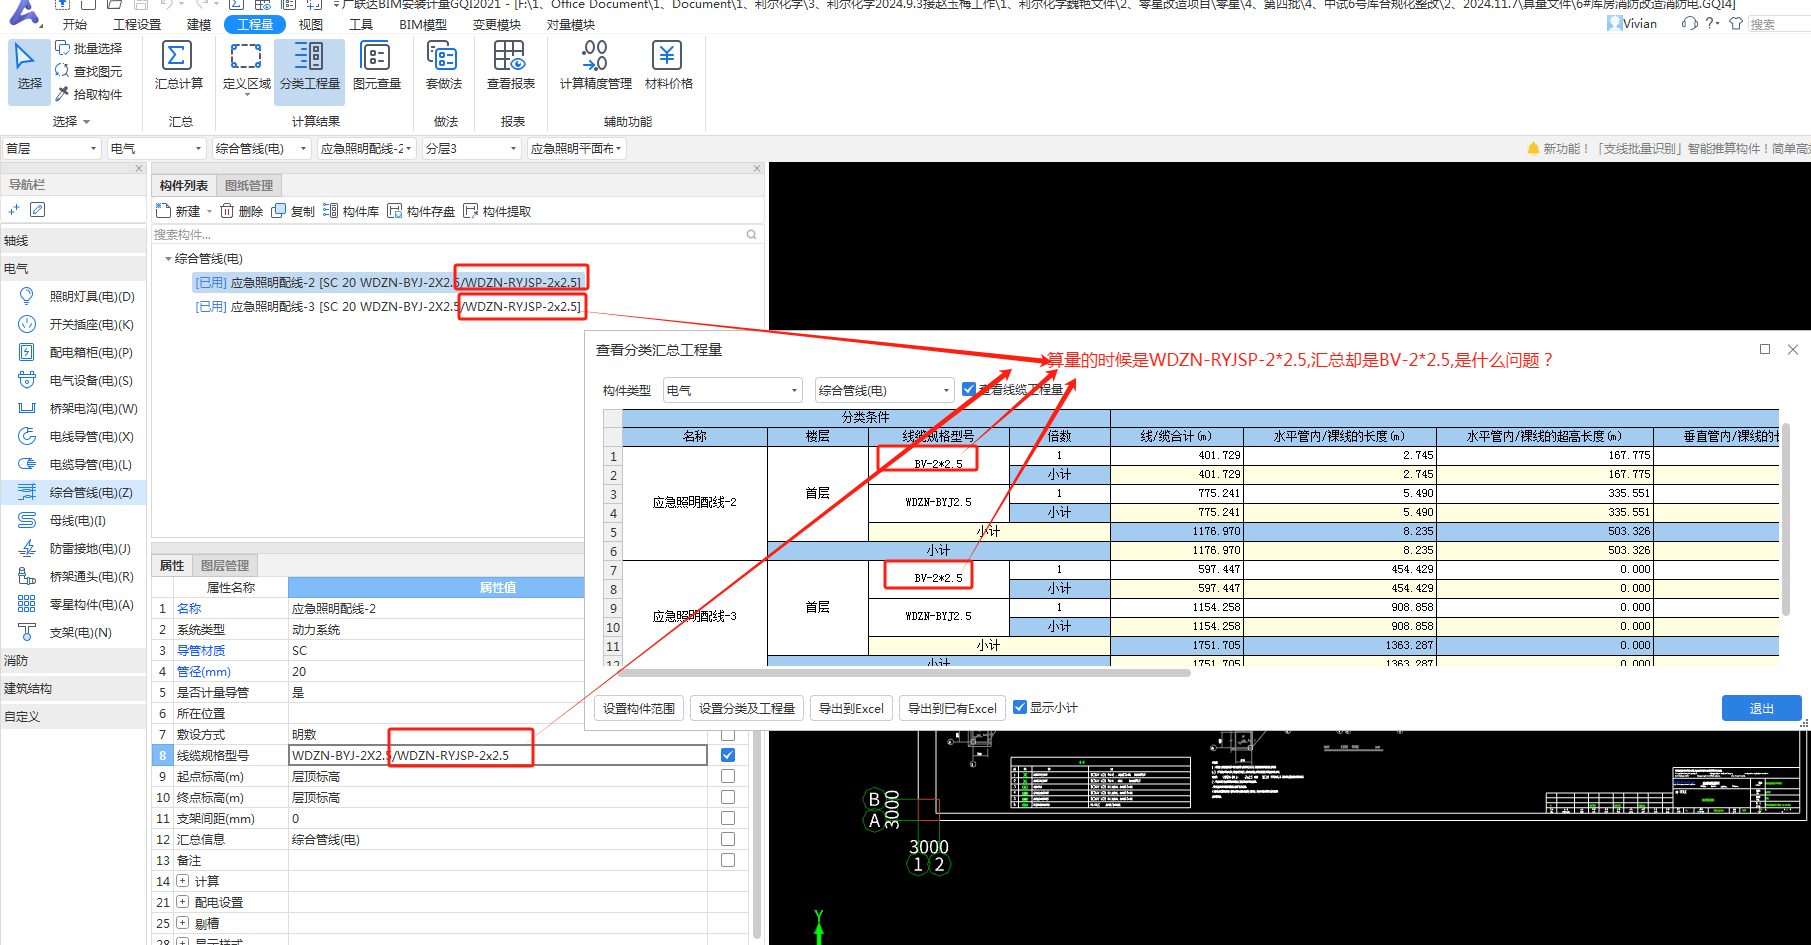The height and width of the screenshot is (945, 1811).
Task: Open the 综合管线(电) type dropdown in the toolbar
Action: 260,148
